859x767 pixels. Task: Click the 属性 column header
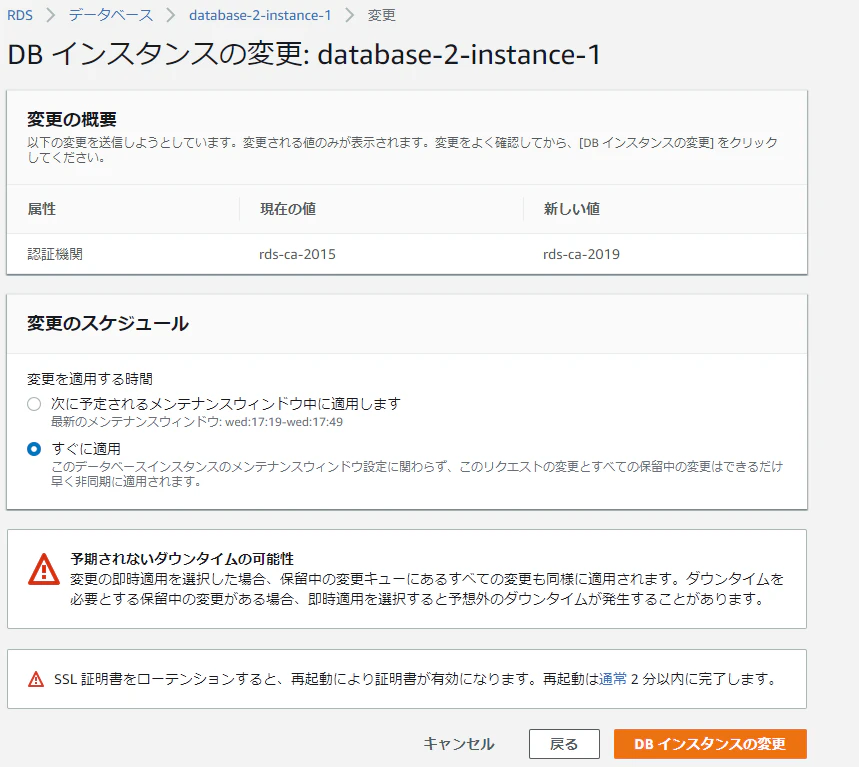click(x=42, y=209)
